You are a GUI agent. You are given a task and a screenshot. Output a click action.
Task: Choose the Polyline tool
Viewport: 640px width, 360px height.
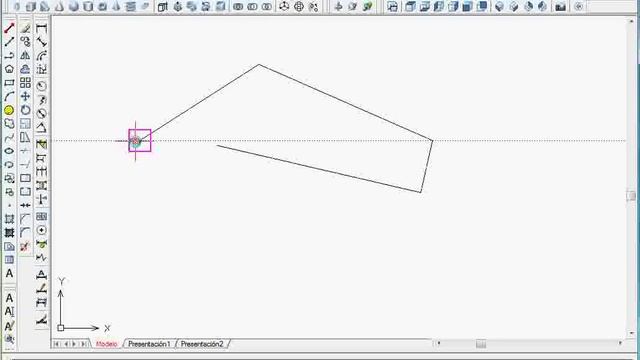9,56
